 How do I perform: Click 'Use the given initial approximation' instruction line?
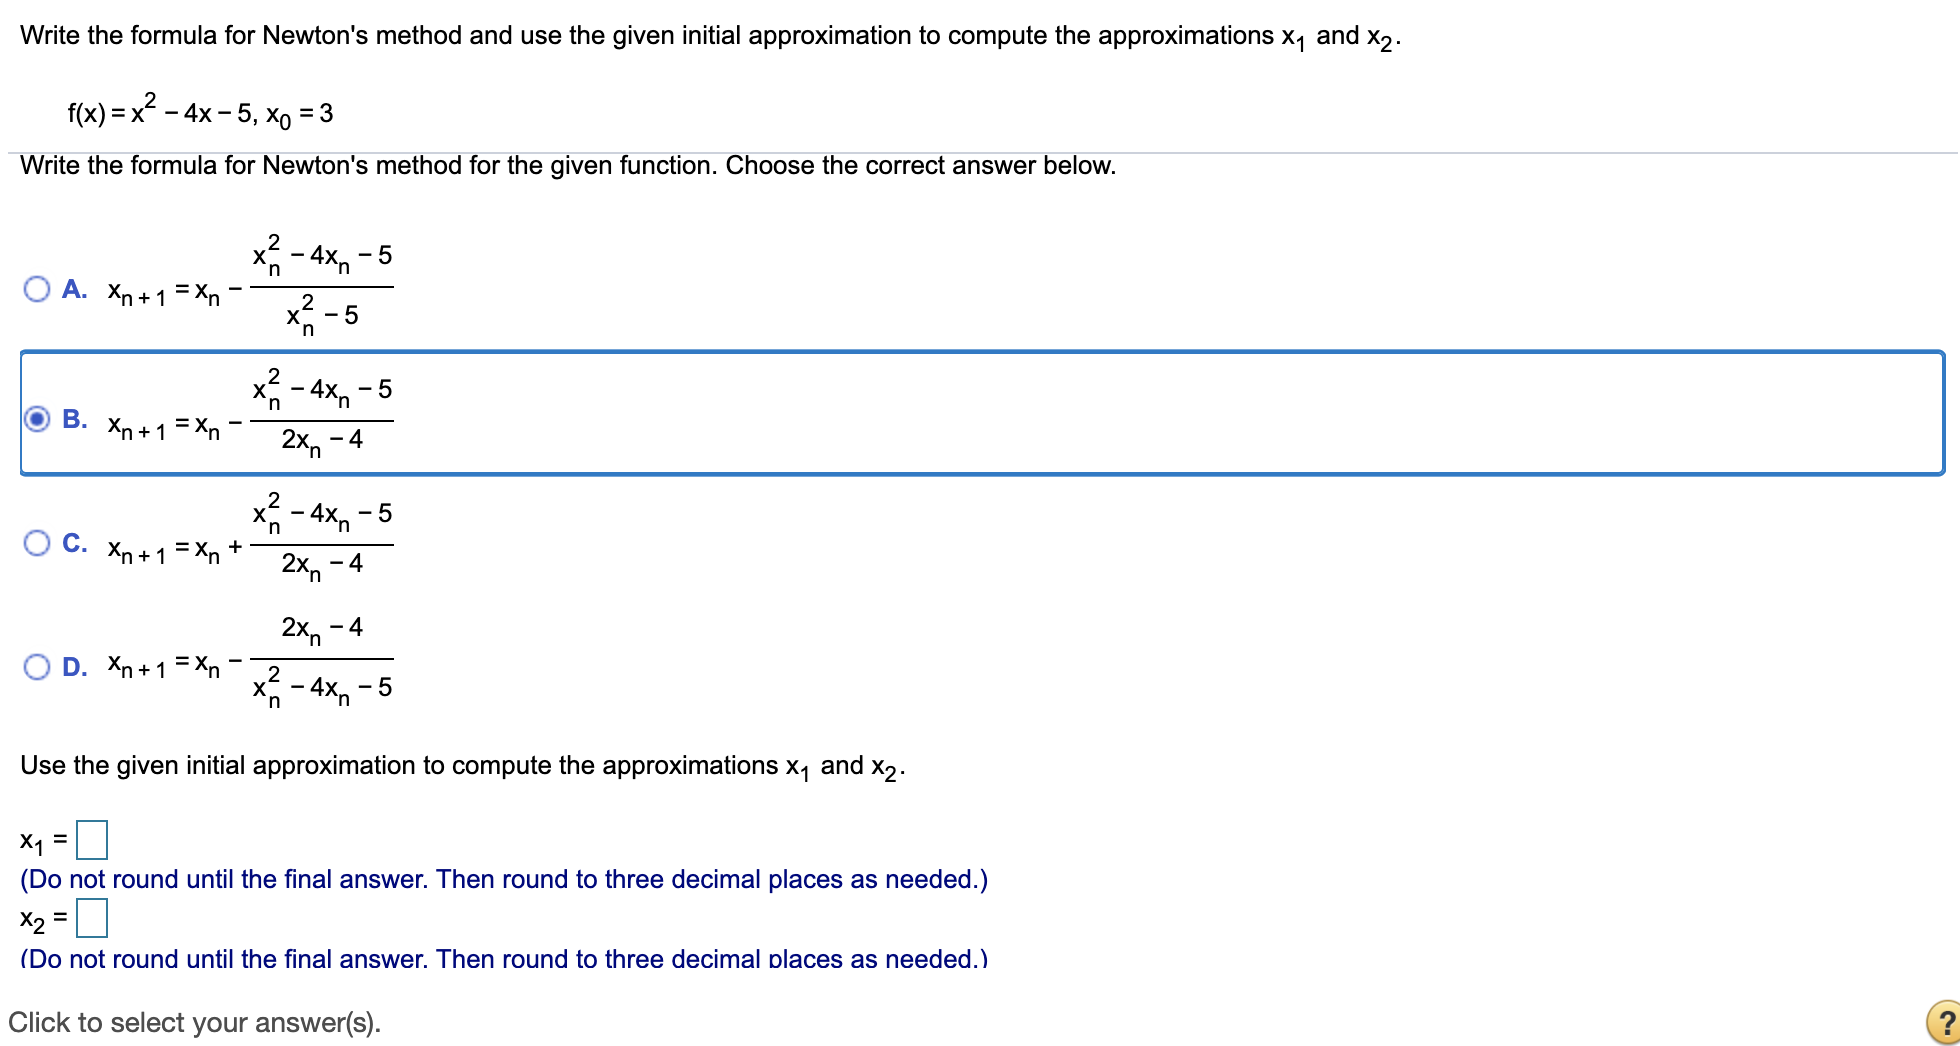coord(462,766)
